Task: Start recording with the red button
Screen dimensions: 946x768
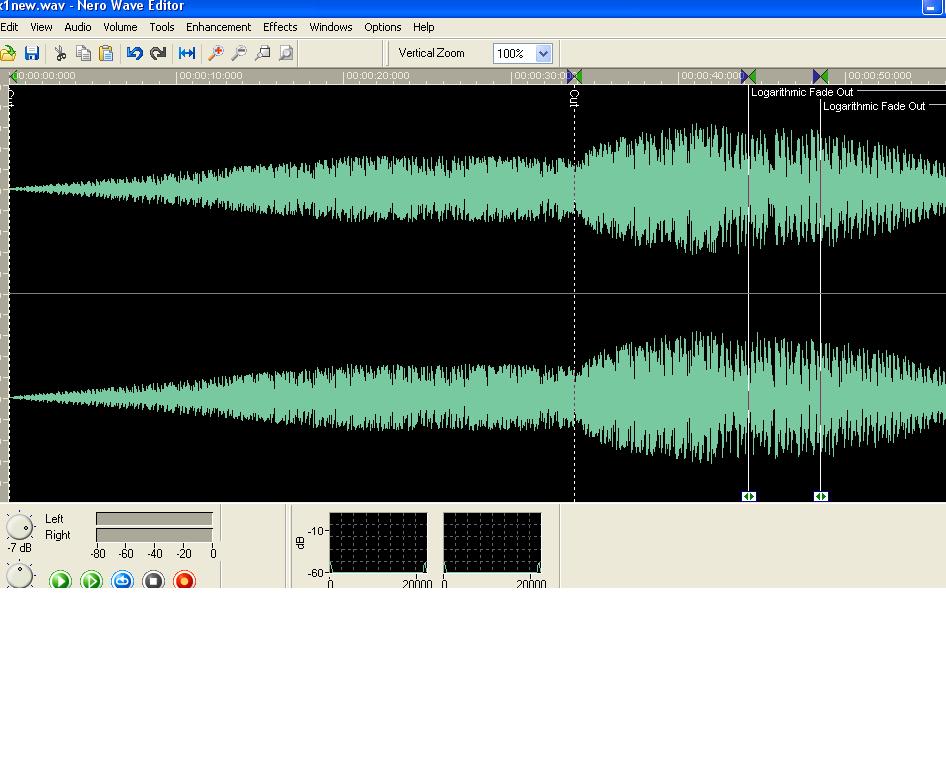Action: click(x=185, y=580)
